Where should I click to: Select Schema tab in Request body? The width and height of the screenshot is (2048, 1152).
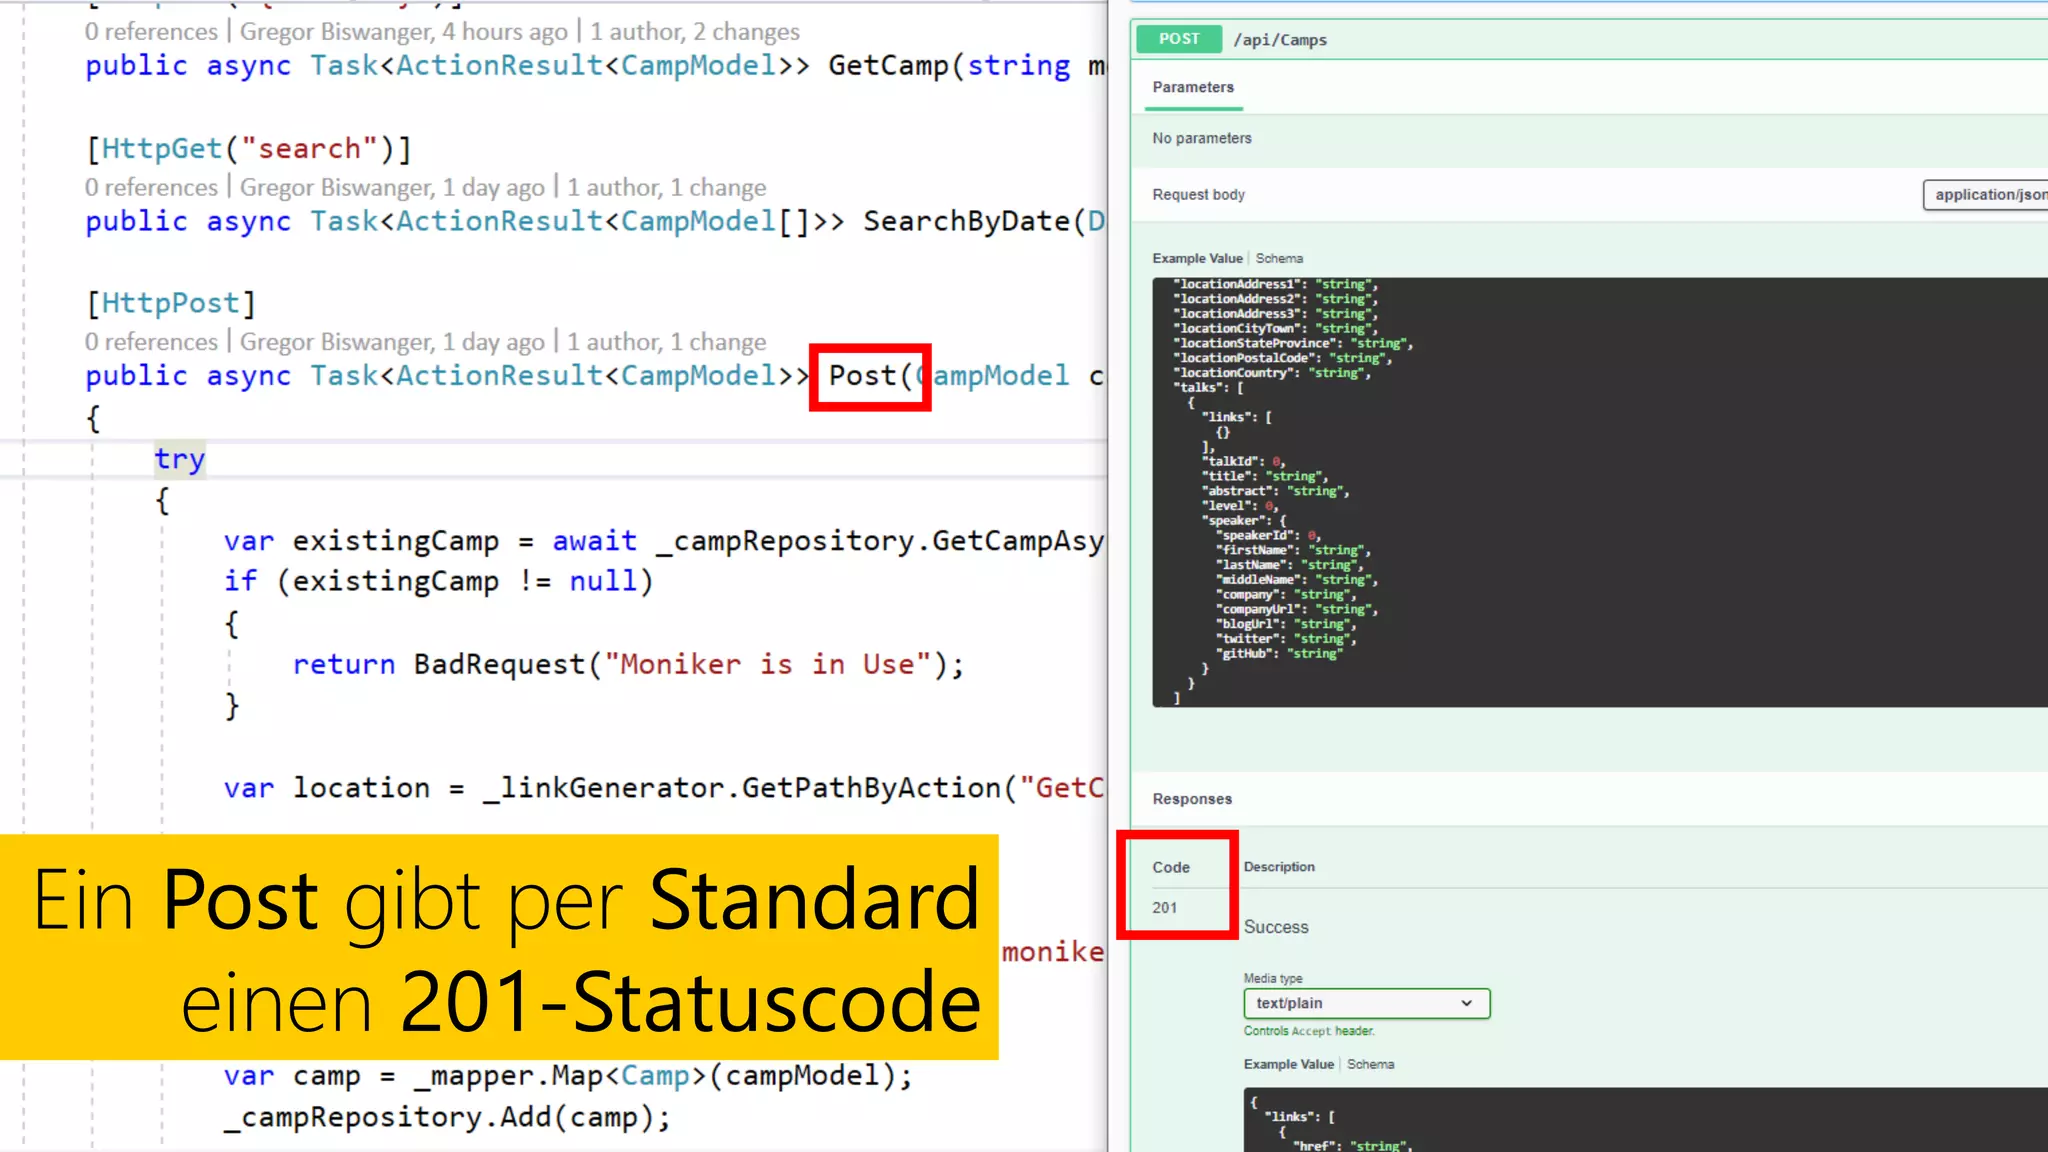click(1279, 258)
